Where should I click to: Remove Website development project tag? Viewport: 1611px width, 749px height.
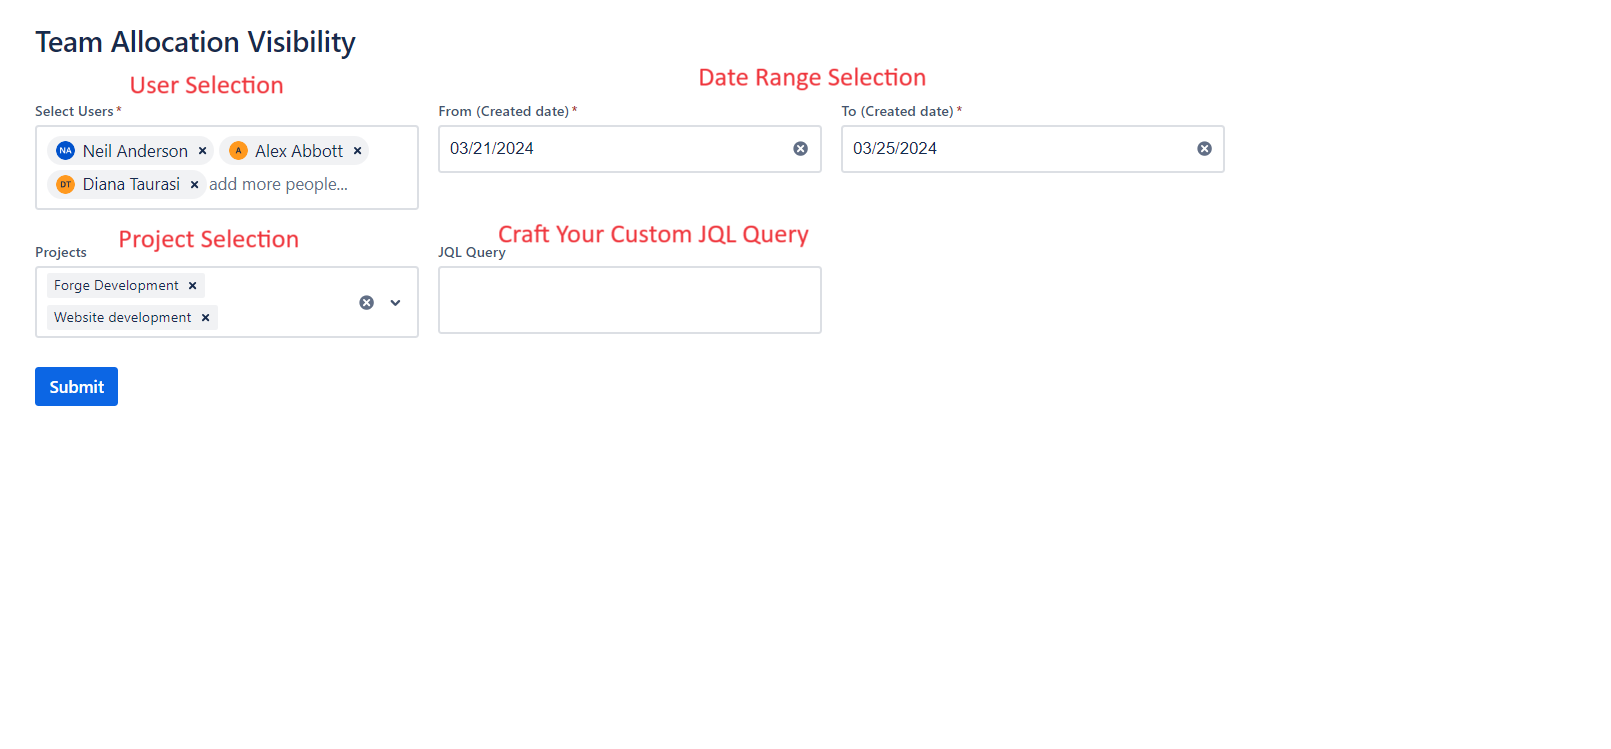[205, 318]
